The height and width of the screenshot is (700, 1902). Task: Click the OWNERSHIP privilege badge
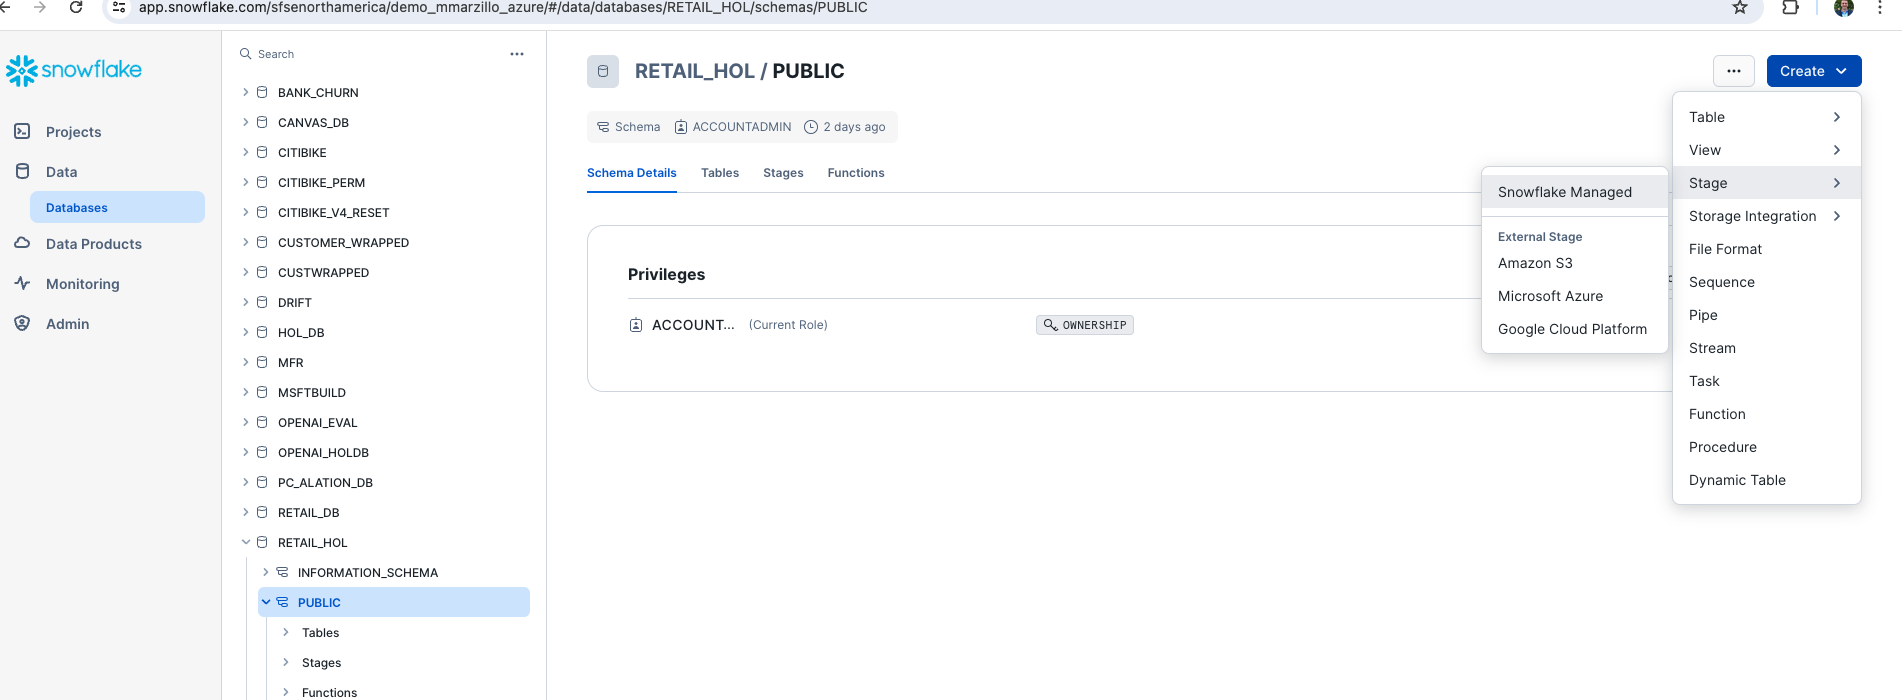click(x=1085, y=325)
